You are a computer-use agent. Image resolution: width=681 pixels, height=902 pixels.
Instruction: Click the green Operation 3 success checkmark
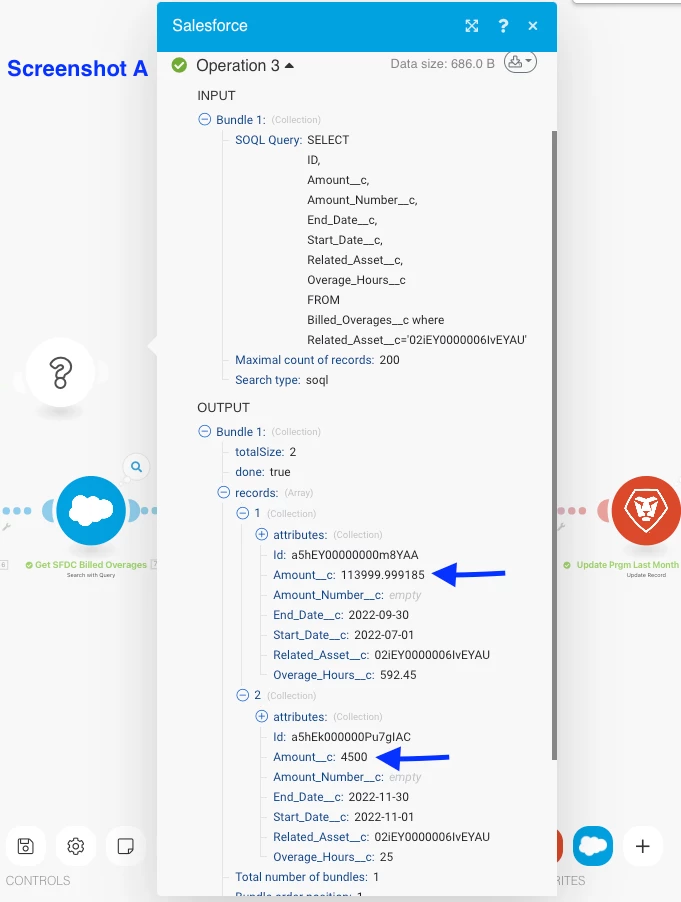pos(179,65)
